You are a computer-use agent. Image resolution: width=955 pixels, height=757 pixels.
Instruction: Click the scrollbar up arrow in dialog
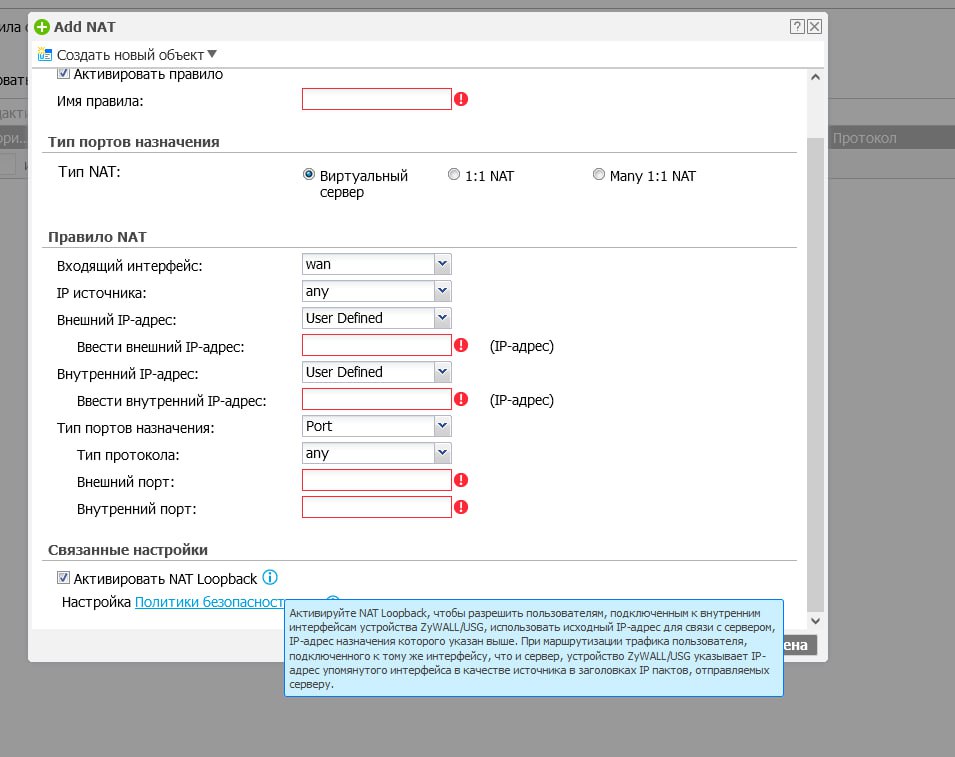coord(816,77)
